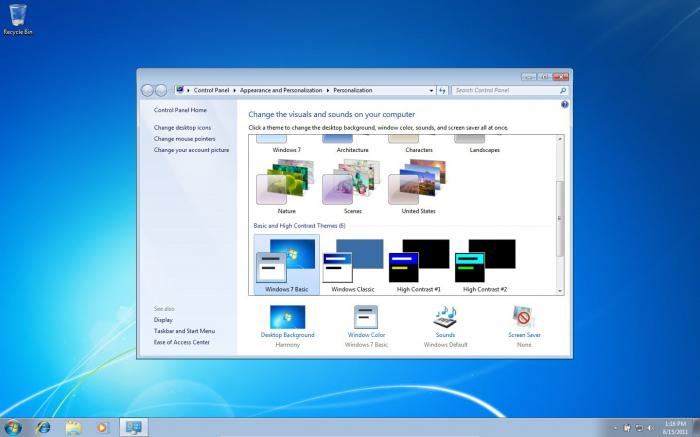Open Windows Media Player from the taskbar
700x437 pixels.
tap(102, 427)
